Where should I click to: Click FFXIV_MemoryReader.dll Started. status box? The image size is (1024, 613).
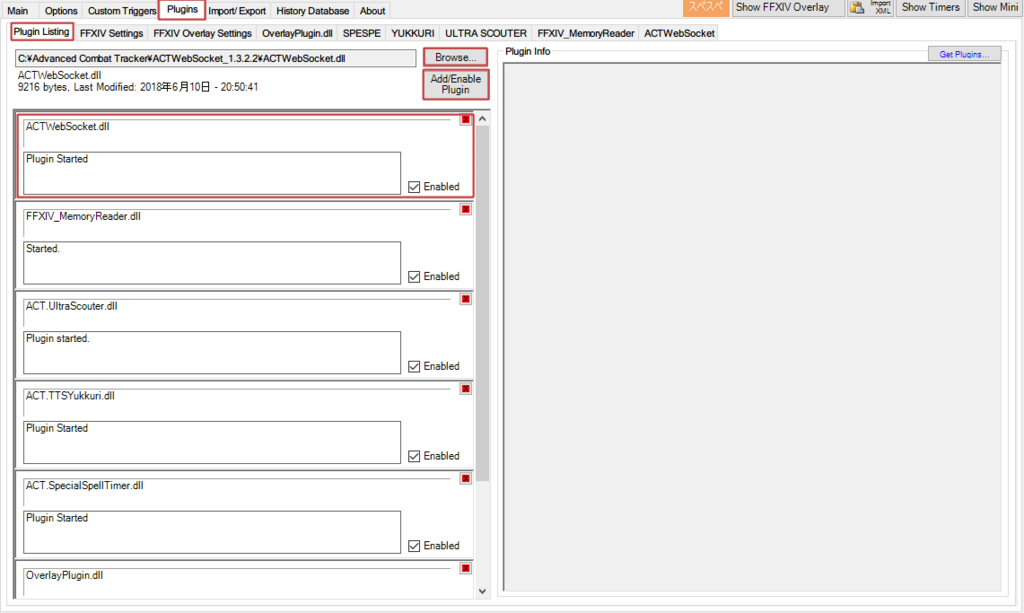[212, 263]
